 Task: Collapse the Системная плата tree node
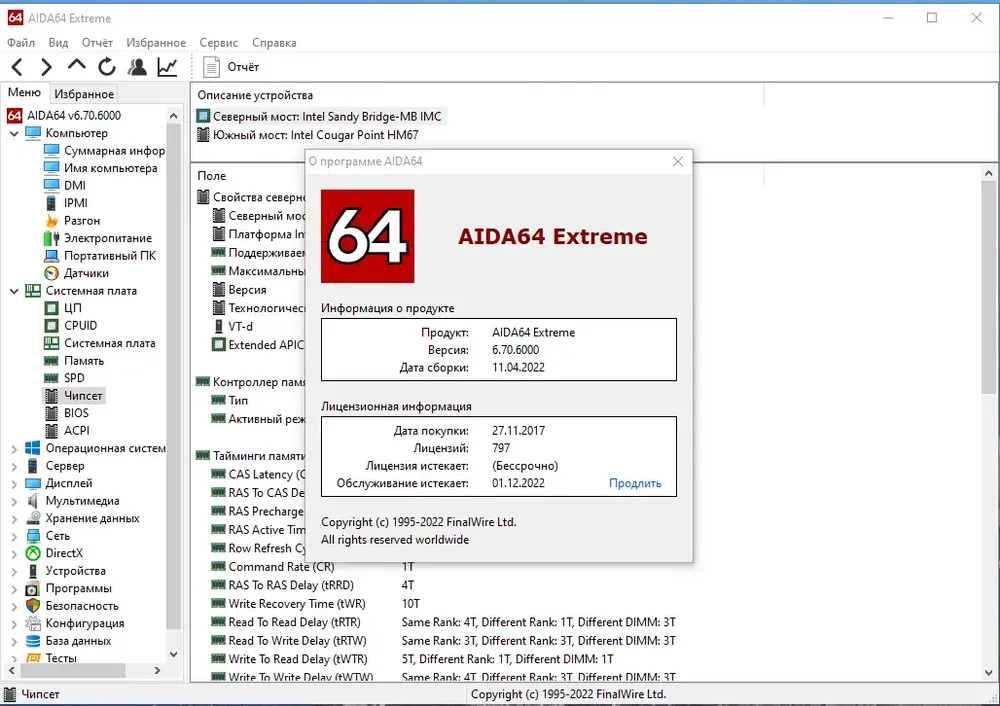(x=14, y=291)
